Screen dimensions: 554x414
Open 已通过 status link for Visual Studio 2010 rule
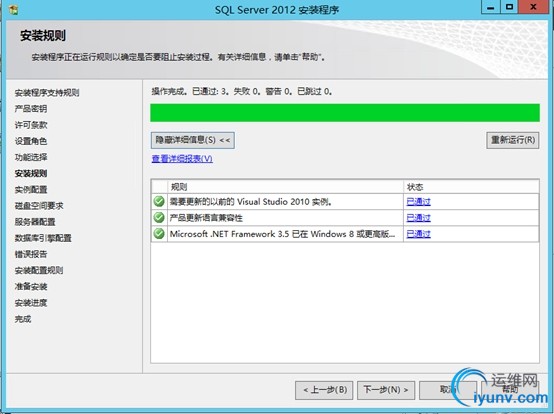(x=418, y=202)
